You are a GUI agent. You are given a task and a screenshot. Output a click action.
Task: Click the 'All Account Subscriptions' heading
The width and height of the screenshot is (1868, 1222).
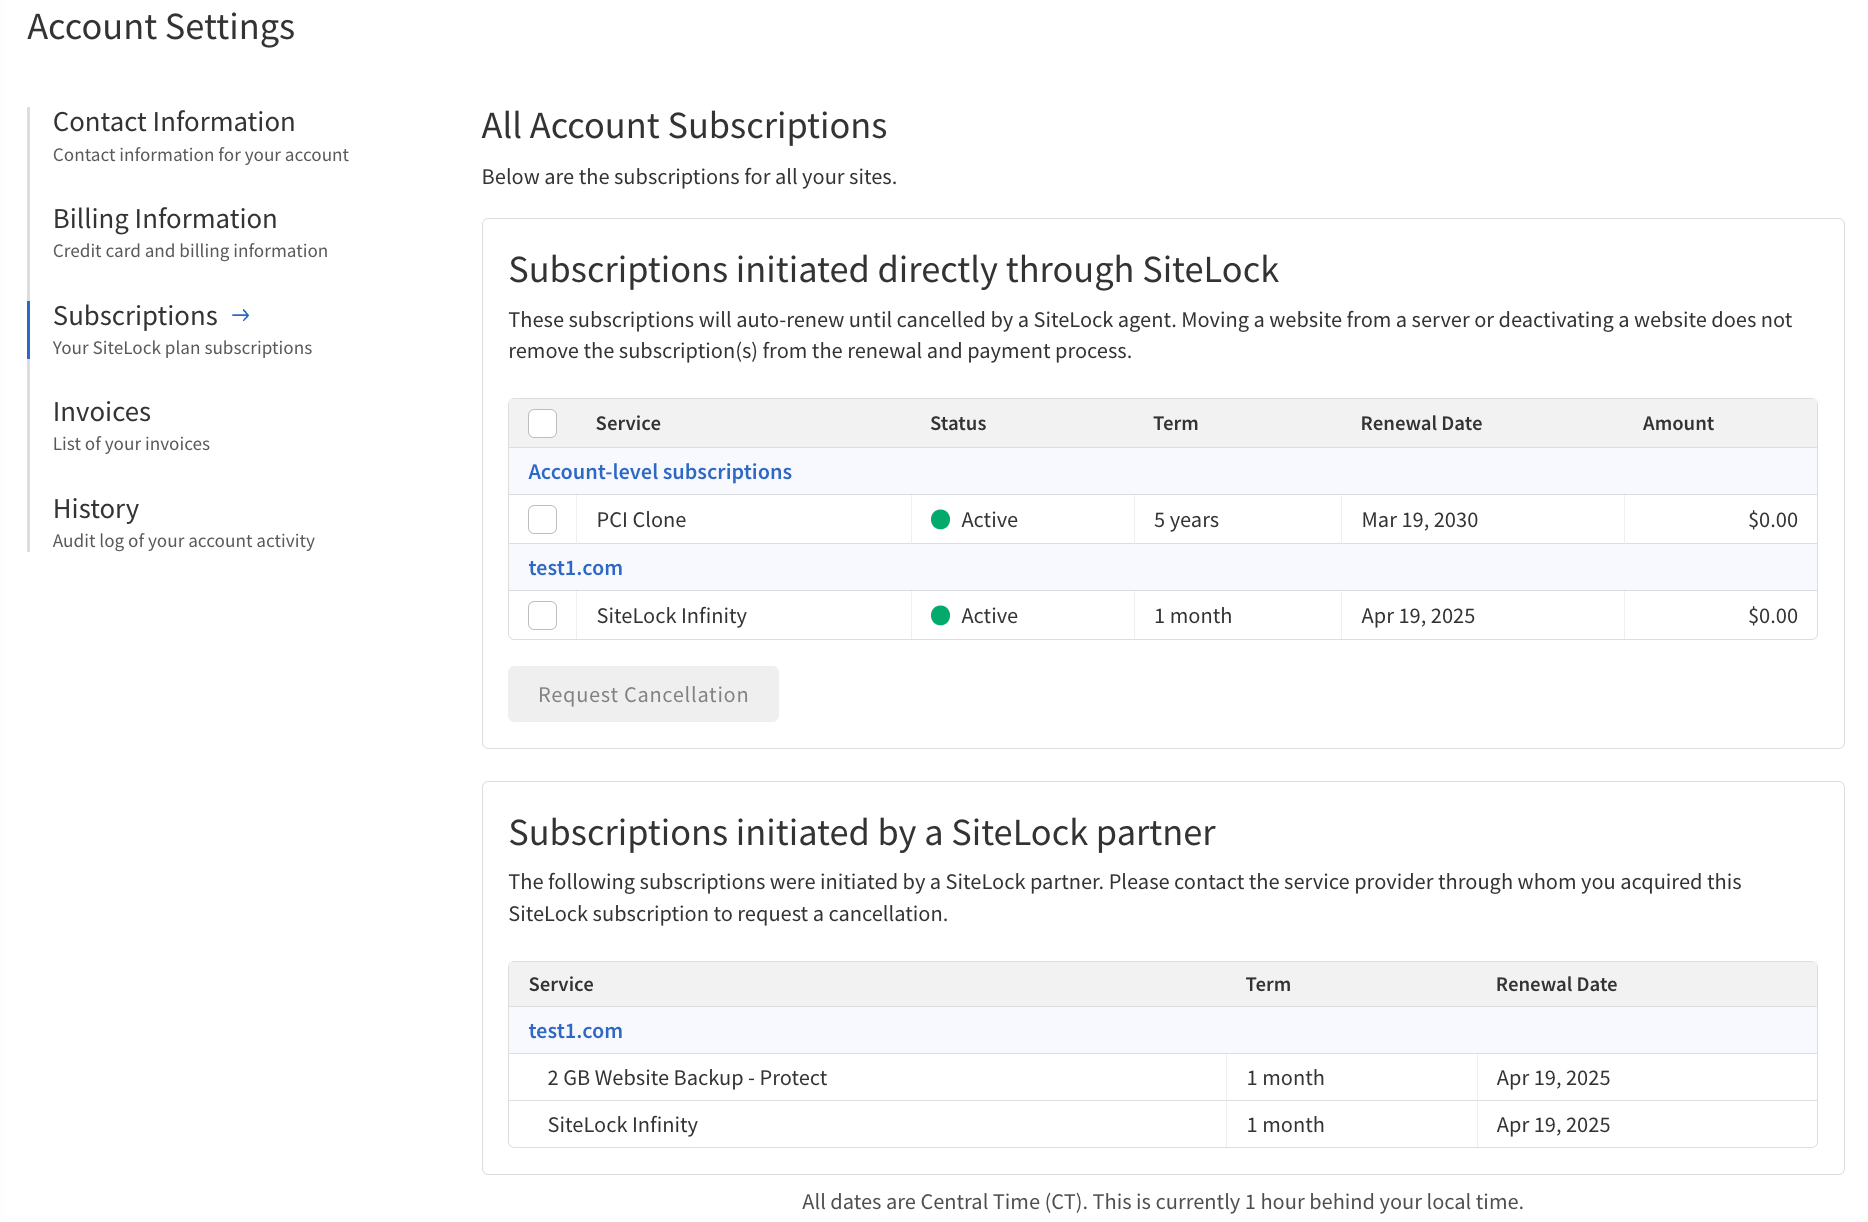coord(684,126)
